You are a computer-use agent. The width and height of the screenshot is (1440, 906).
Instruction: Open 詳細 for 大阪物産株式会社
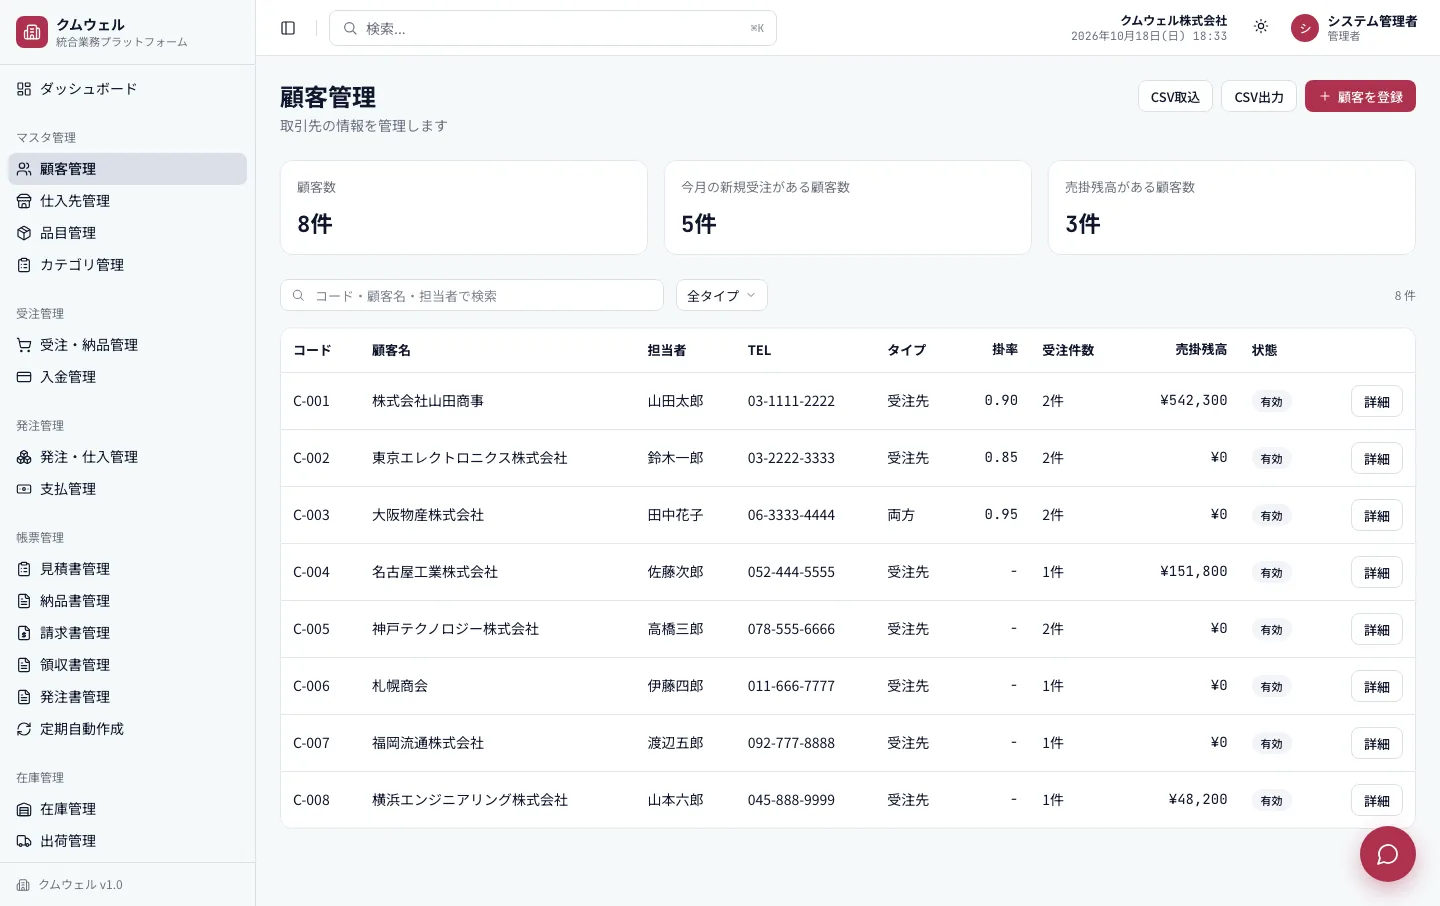coord(1377,515)
